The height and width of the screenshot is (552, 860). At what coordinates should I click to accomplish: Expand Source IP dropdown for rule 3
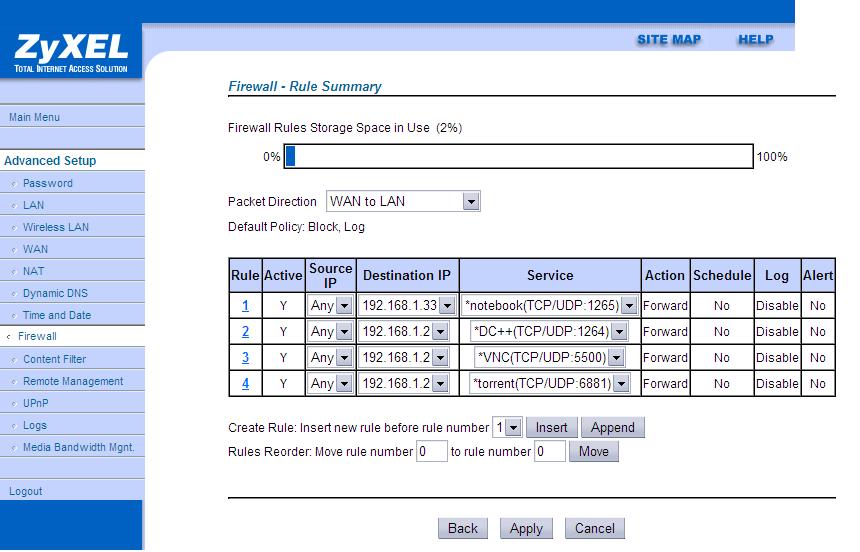(x=330, y=358)
